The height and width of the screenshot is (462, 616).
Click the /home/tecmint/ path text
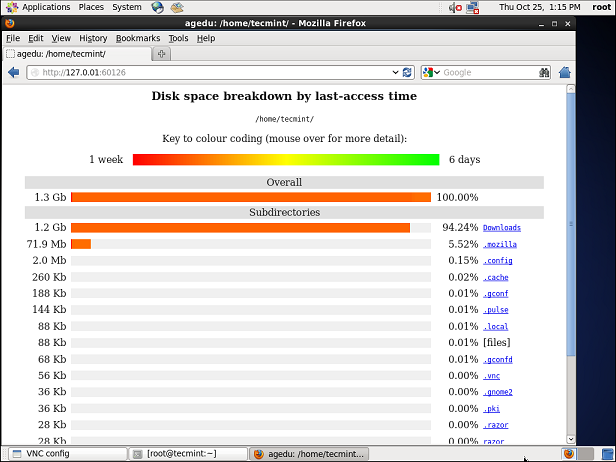[x=284, y=119]
